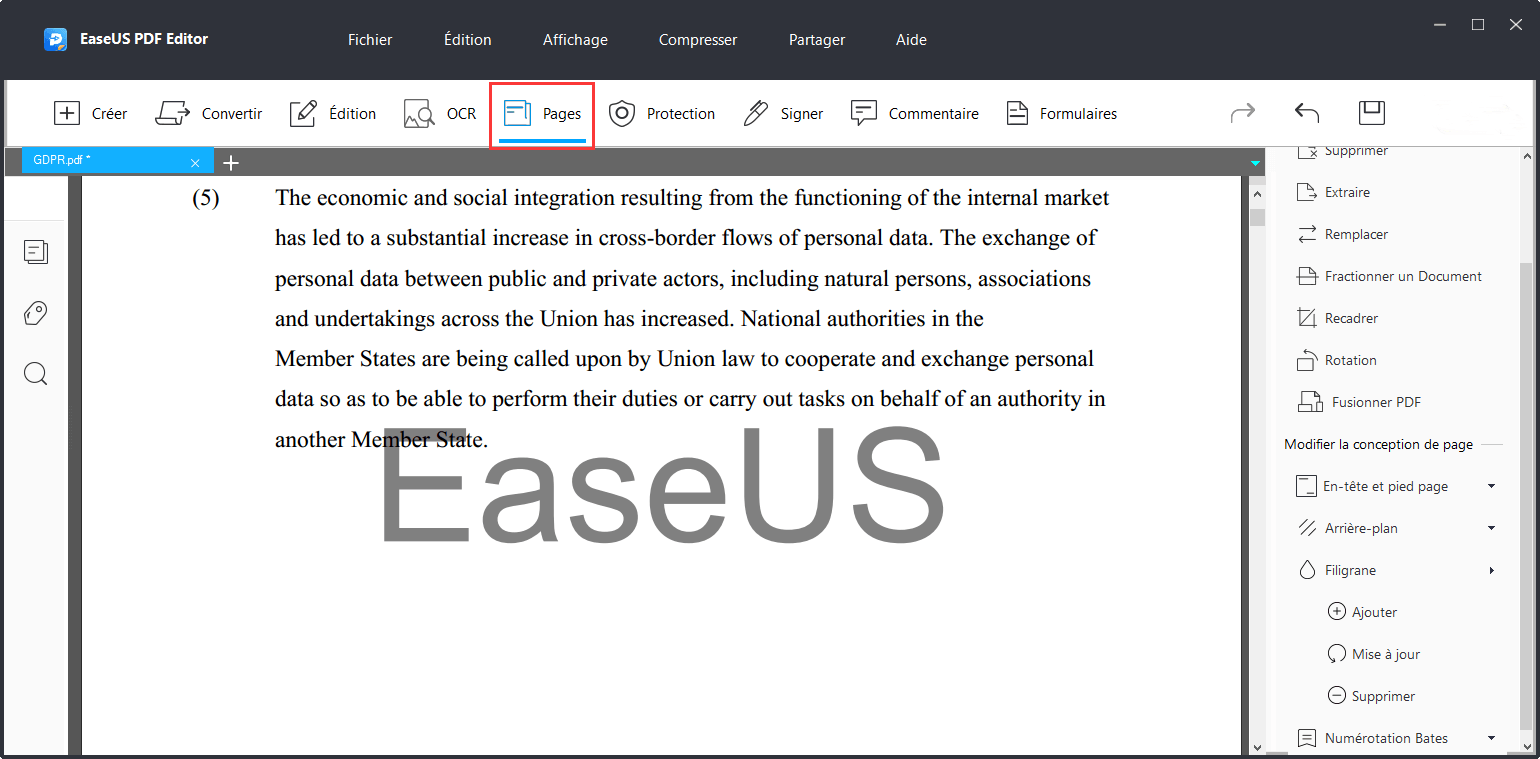Open the Formulaires tool
The image size is (1540, 759).
[x=1061, y=114]
